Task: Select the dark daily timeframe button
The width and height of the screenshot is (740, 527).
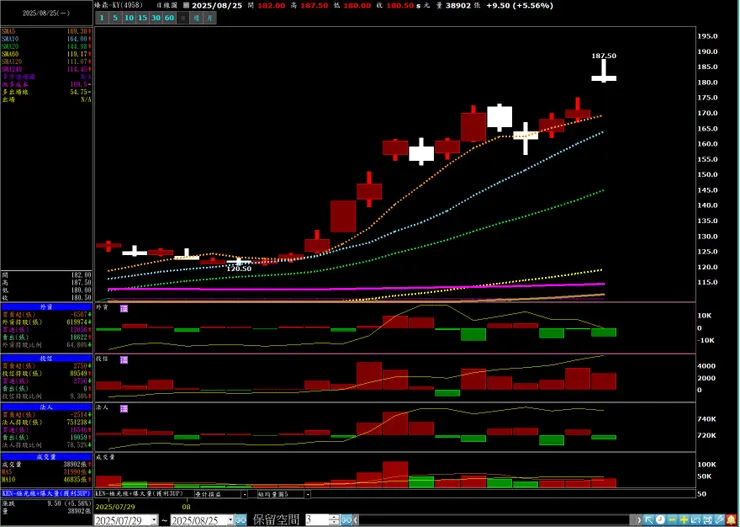Action: click(183, 18)
